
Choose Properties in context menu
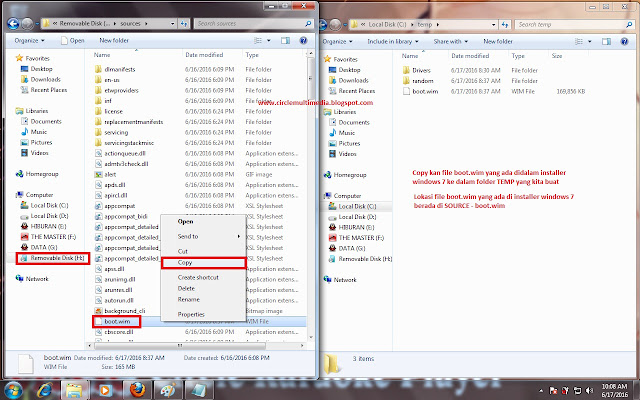pyautogui.click(x=191, y=314)
